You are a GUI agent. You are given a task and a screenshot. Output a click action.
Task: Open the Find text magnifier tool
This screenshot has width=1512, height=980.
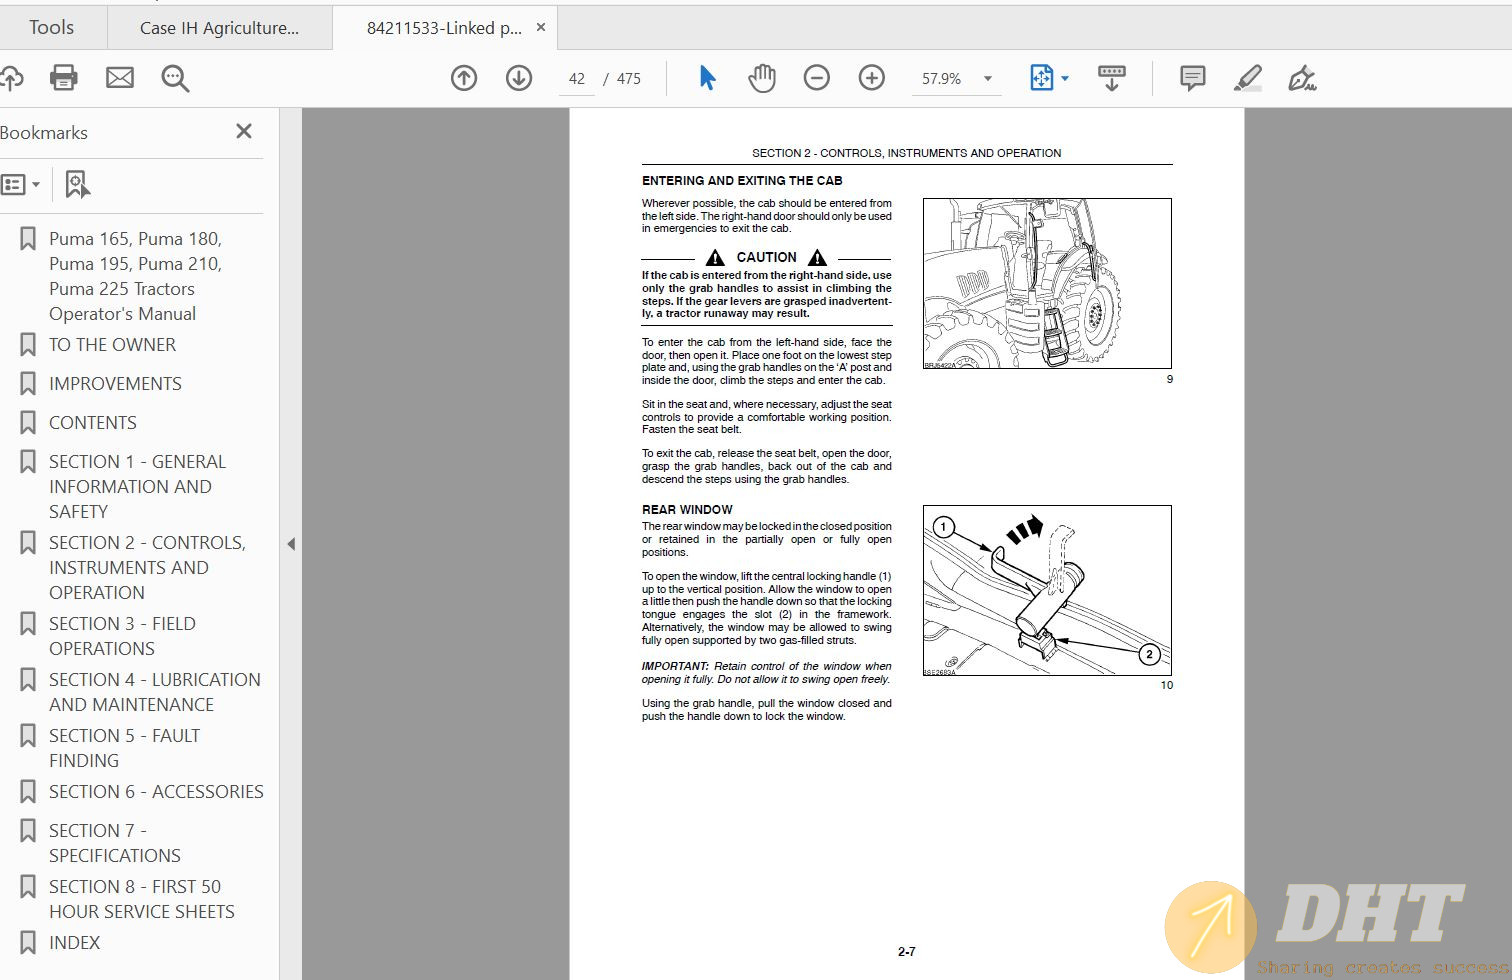[x=175, y=78]
